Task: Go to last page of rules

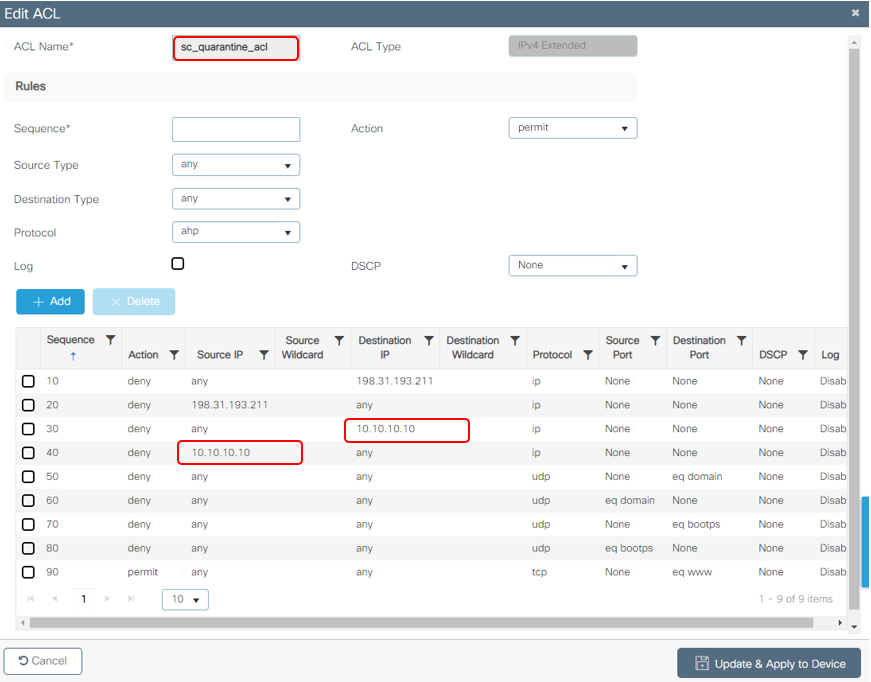Action: [x=131, y=599]
